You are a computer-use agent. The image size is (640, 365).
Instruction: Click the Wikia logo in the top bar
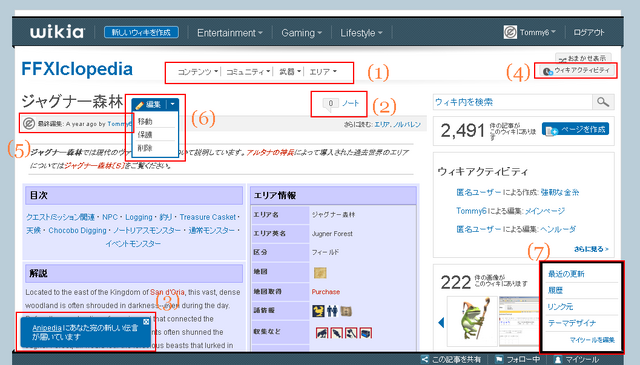point(57,32)
